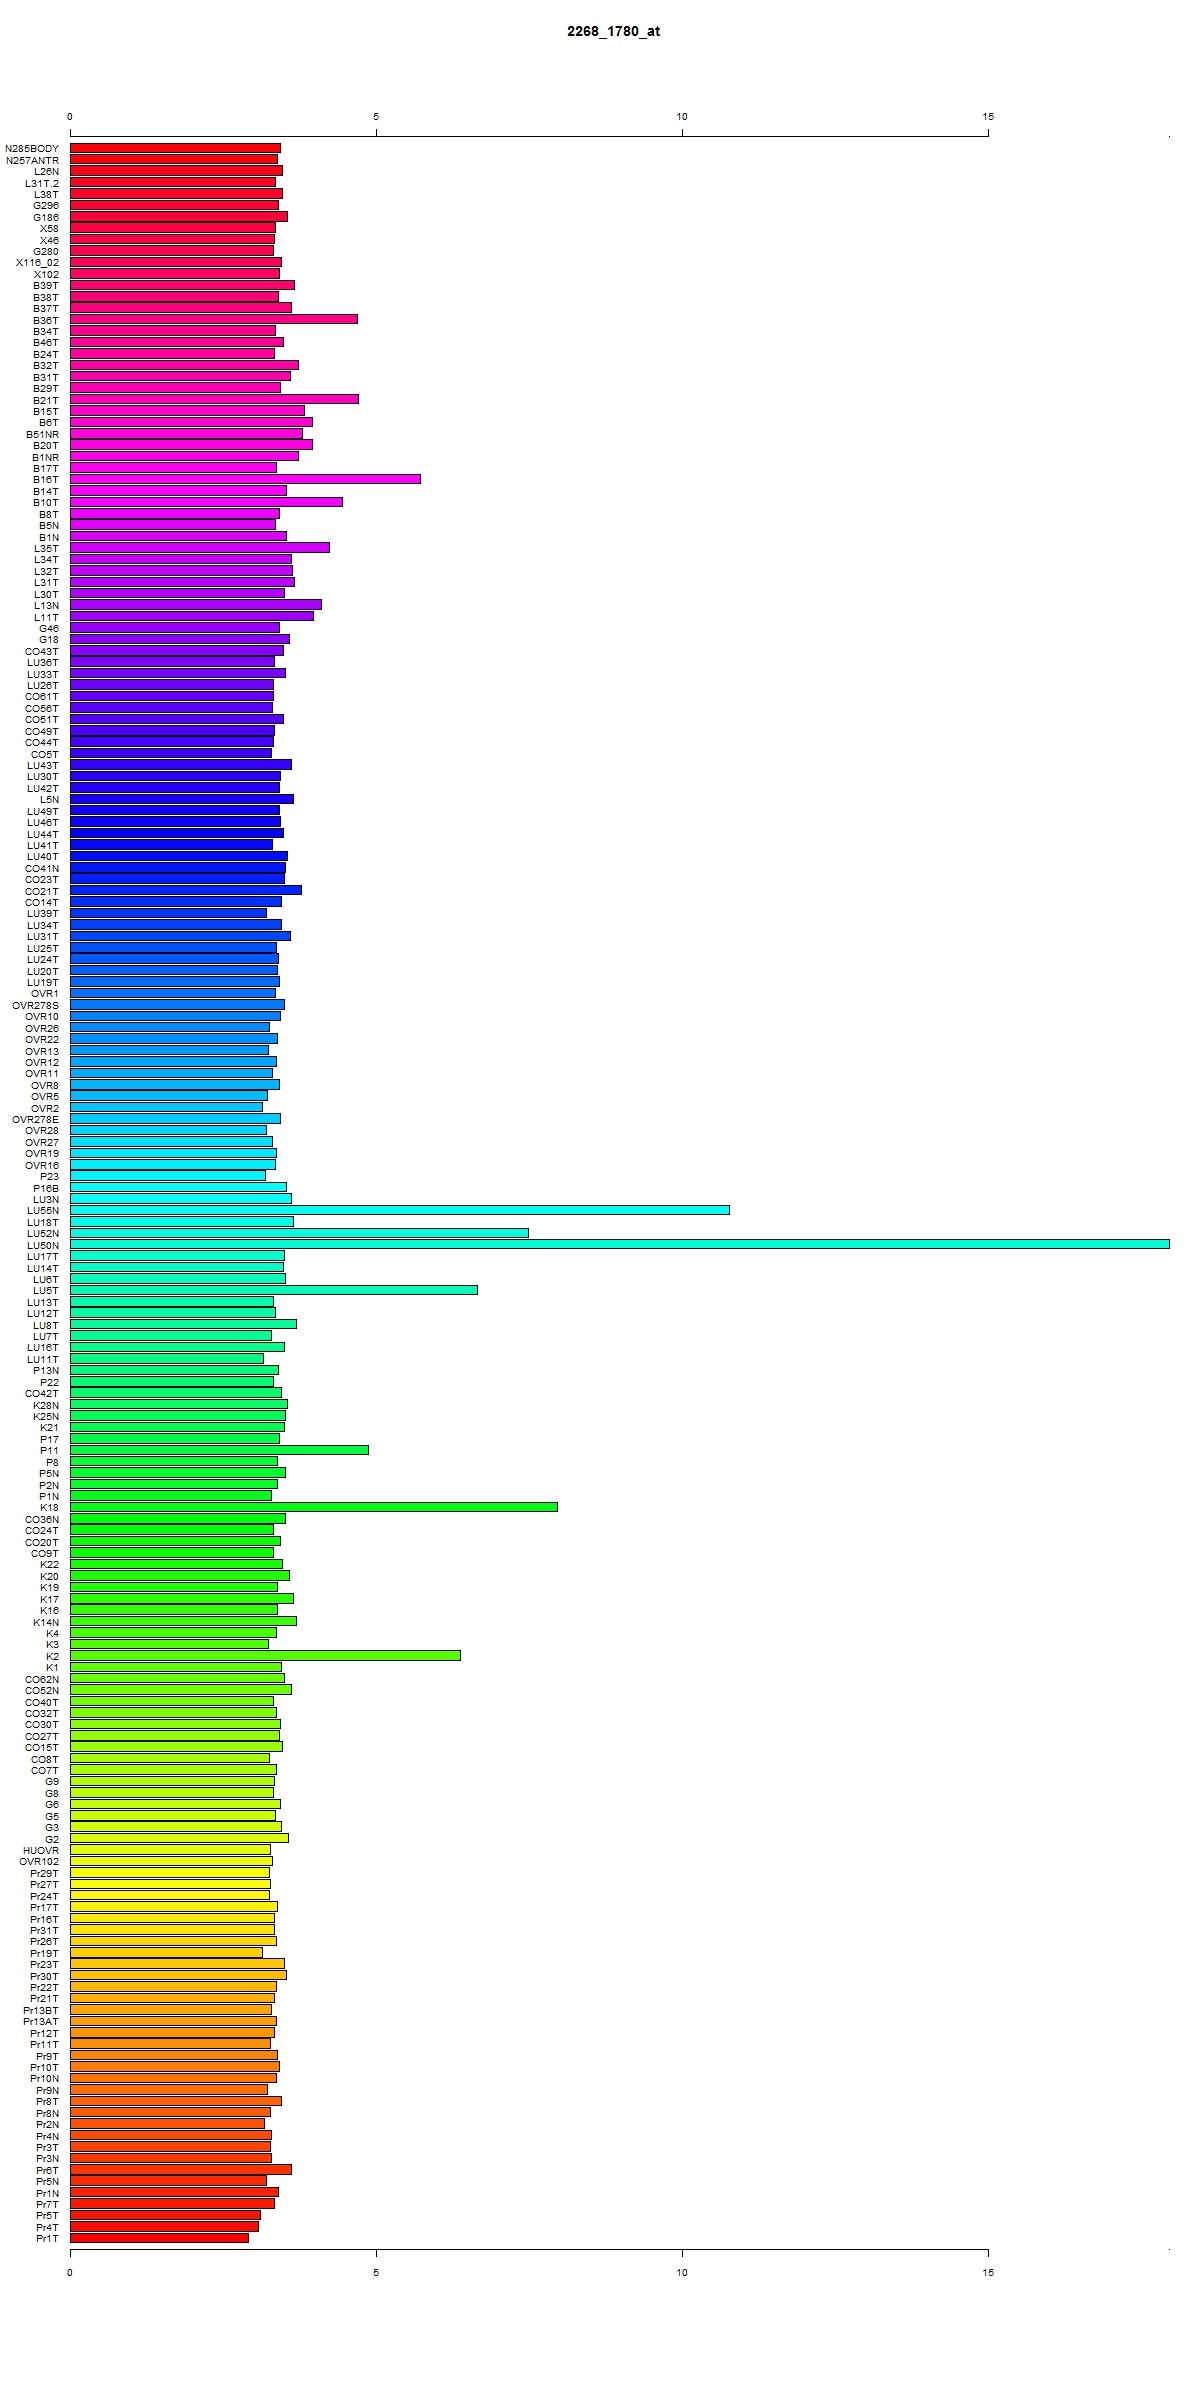The width and height of the screenshot is (1200, 2400).
Task: Click the chart title 2268_1780_at
Action: click(x=613, y=31)
